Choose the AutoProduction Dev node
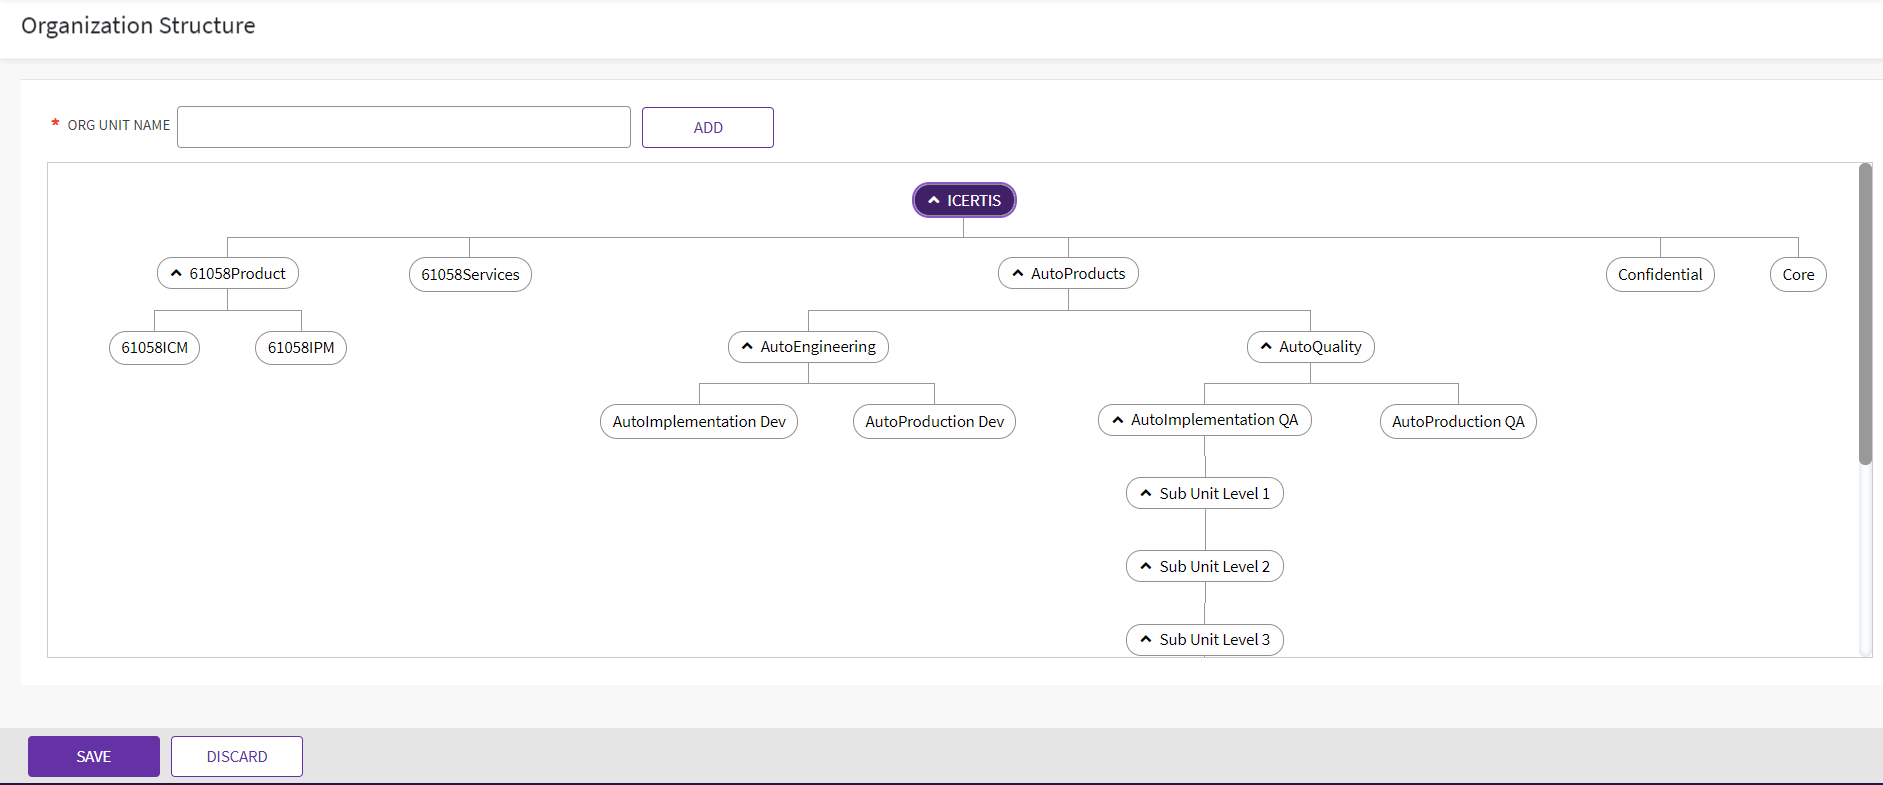 point(934,422)
